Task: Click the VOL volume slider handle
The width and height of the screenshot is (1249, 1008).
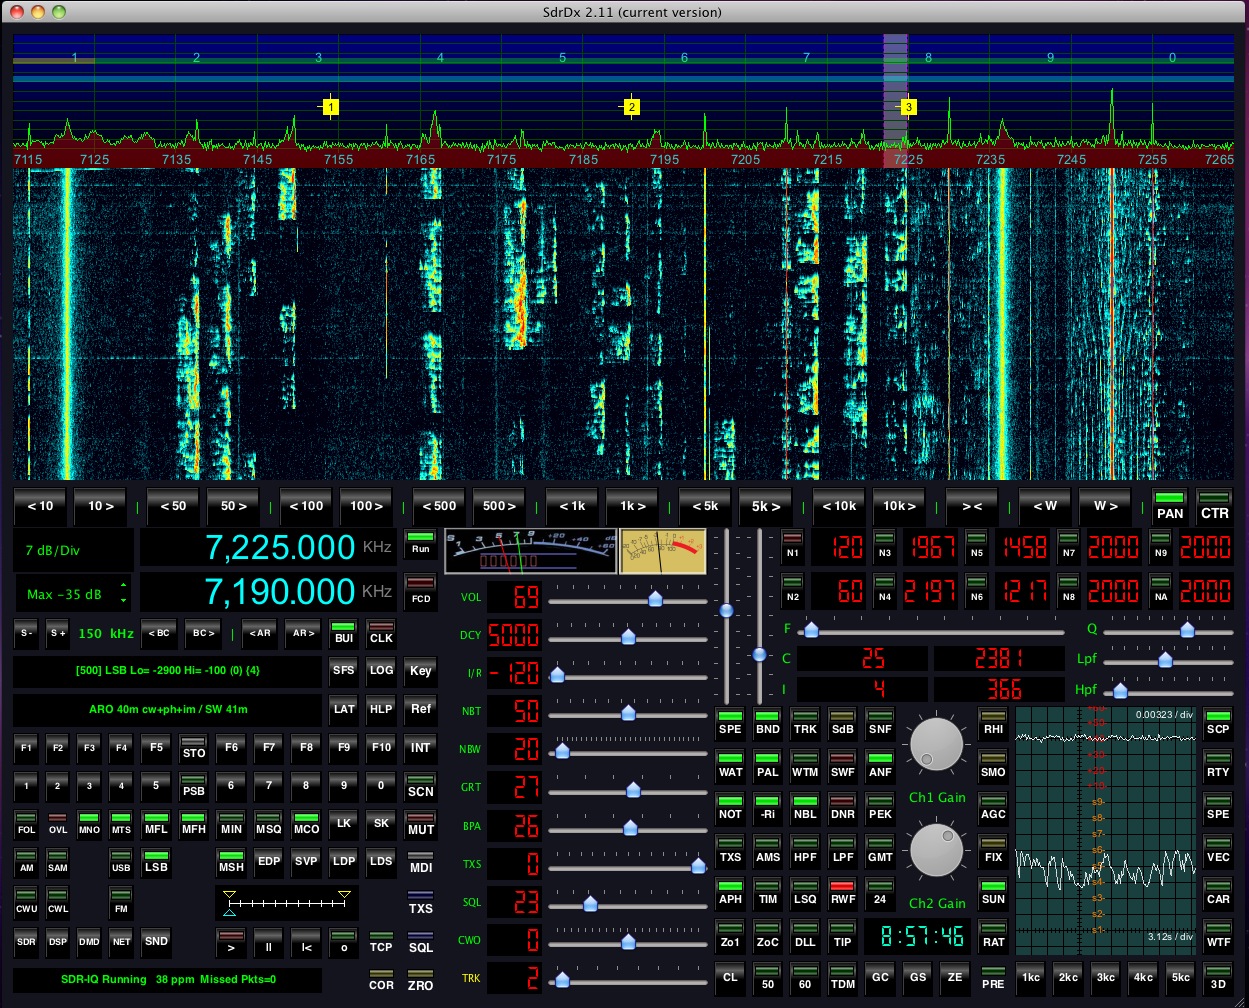Action: [655, 599]
